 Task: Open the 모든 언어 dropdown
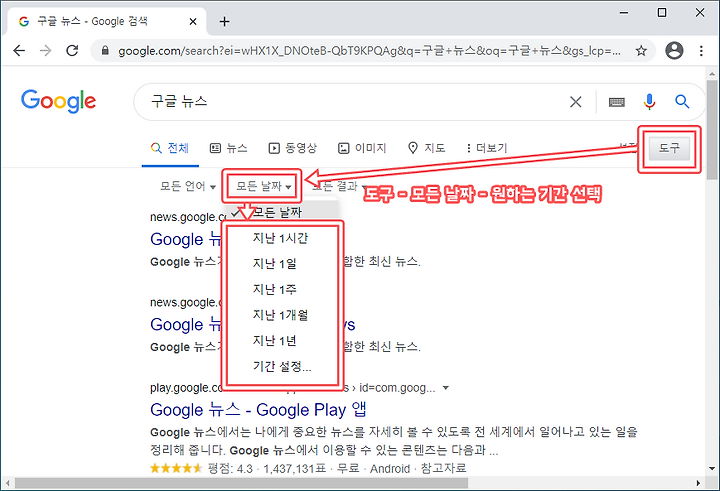188,186
